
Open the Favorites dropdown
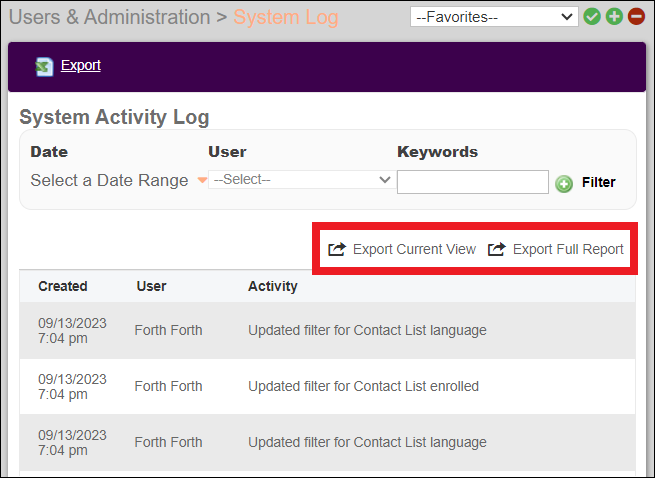point(494,17)
